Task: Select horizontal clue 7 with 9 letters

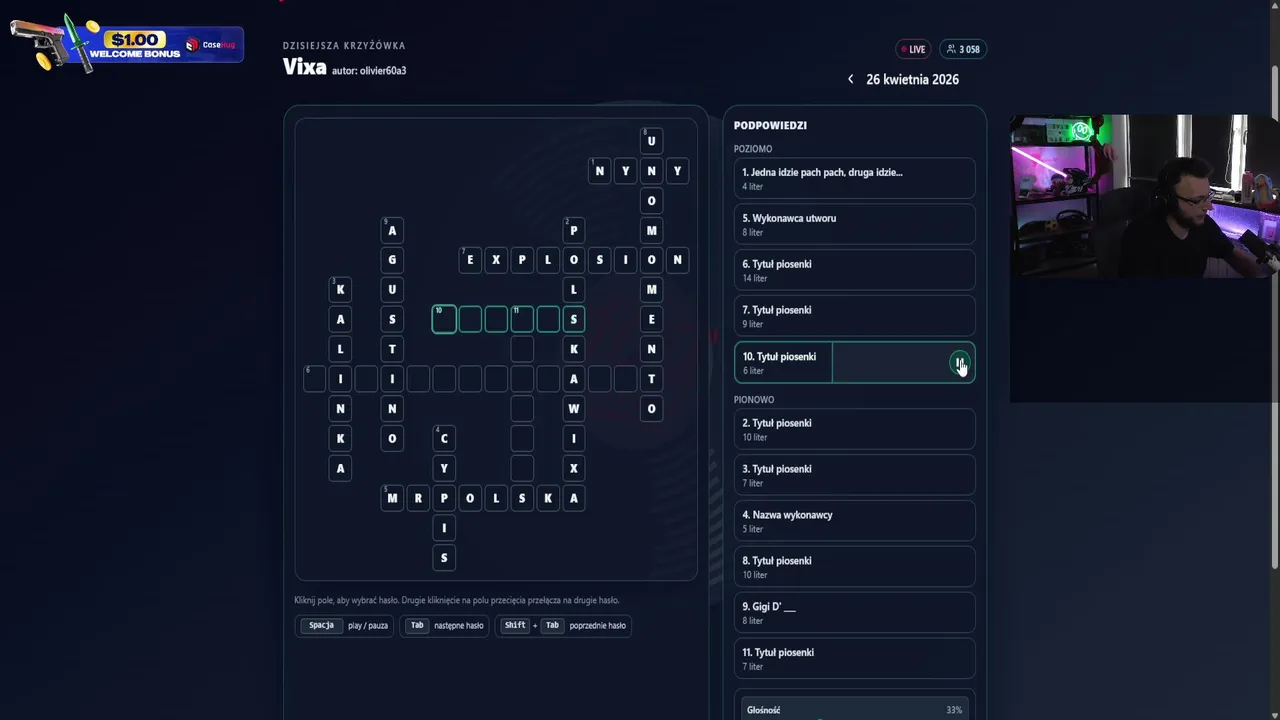Action: click(x=854, y=316)
